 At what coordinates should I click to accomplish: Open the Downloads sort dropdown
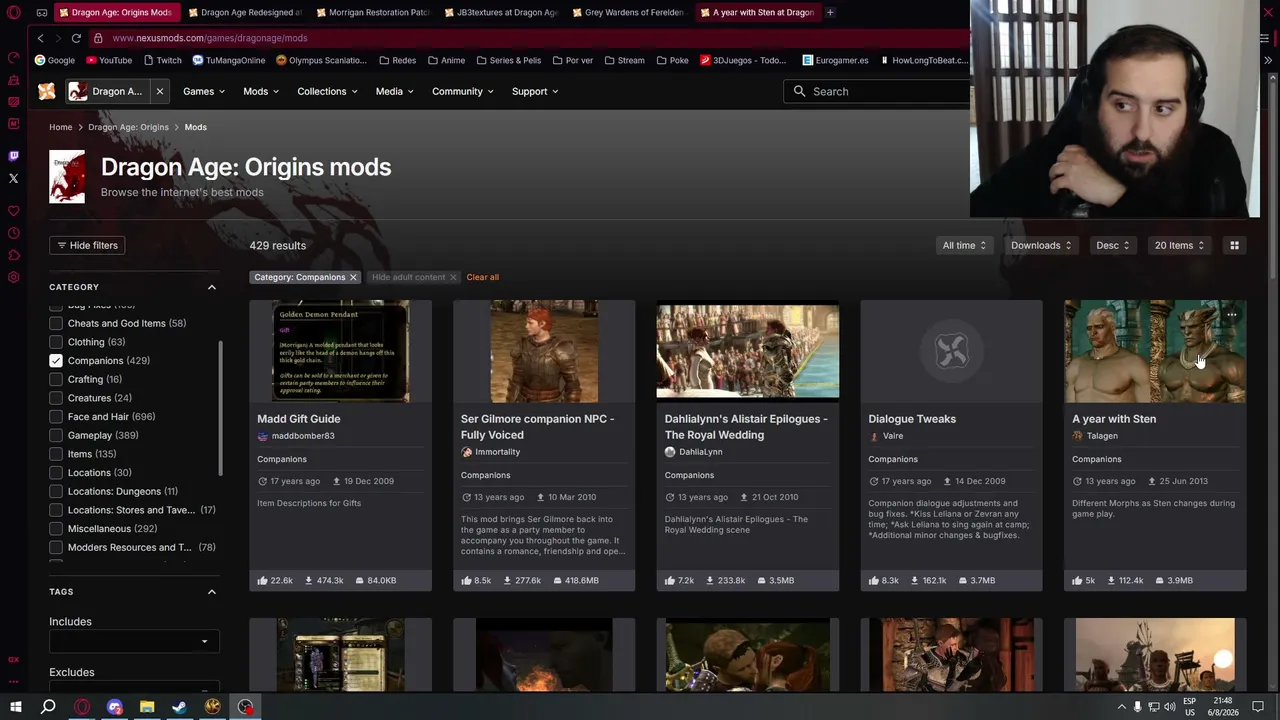click(x=1041, y=245)
